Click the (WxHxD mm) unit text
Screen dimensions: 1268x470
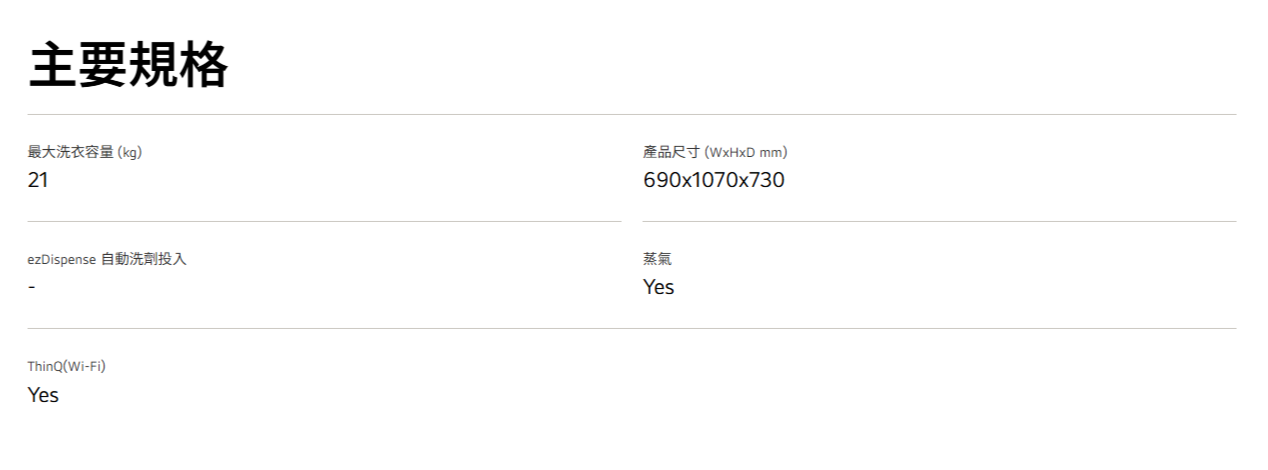746,153
